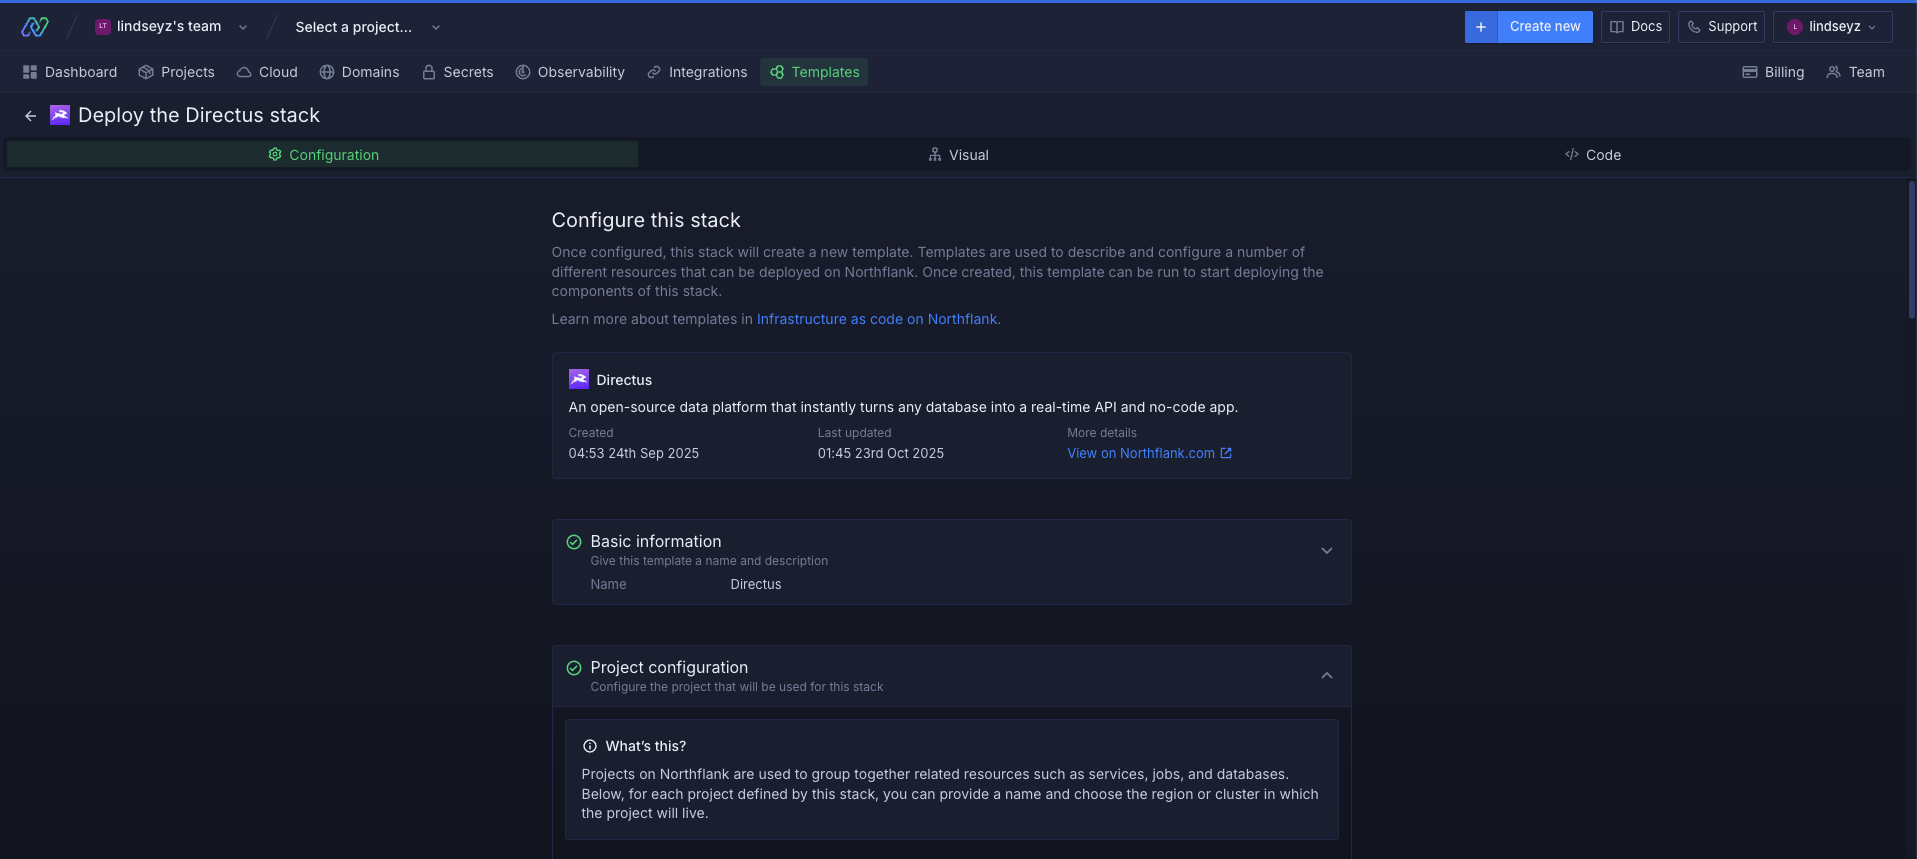Expand the Basic information section
This screenshot has height=859, width=1917.
click(x=1327, y=551)
